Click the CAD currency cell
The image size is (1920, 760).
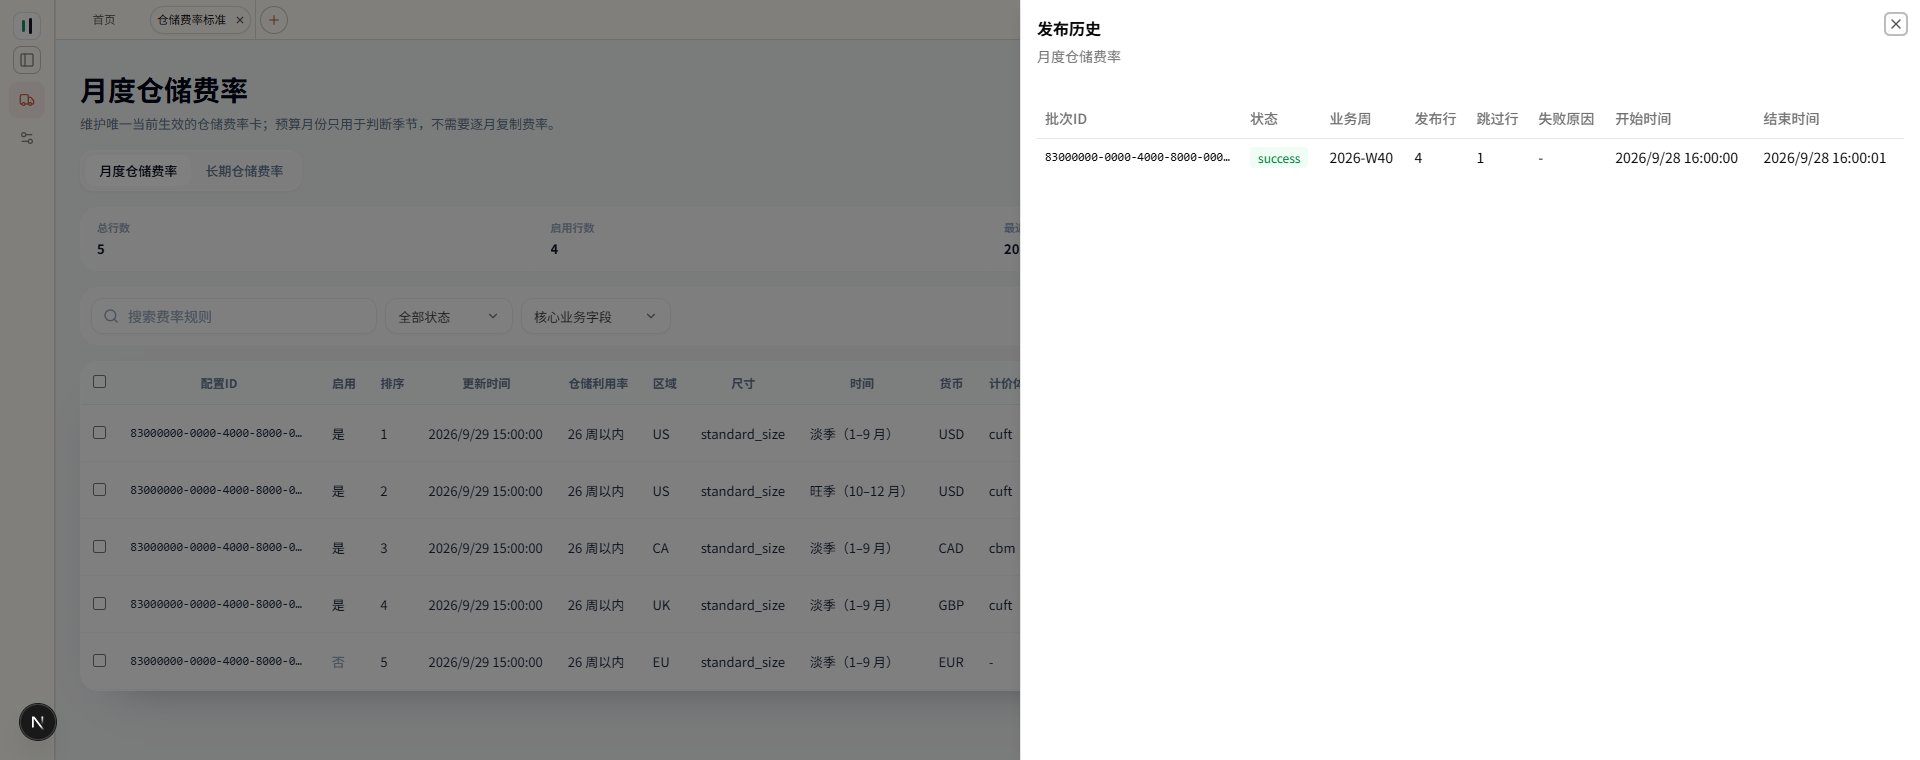coord(951,548)
